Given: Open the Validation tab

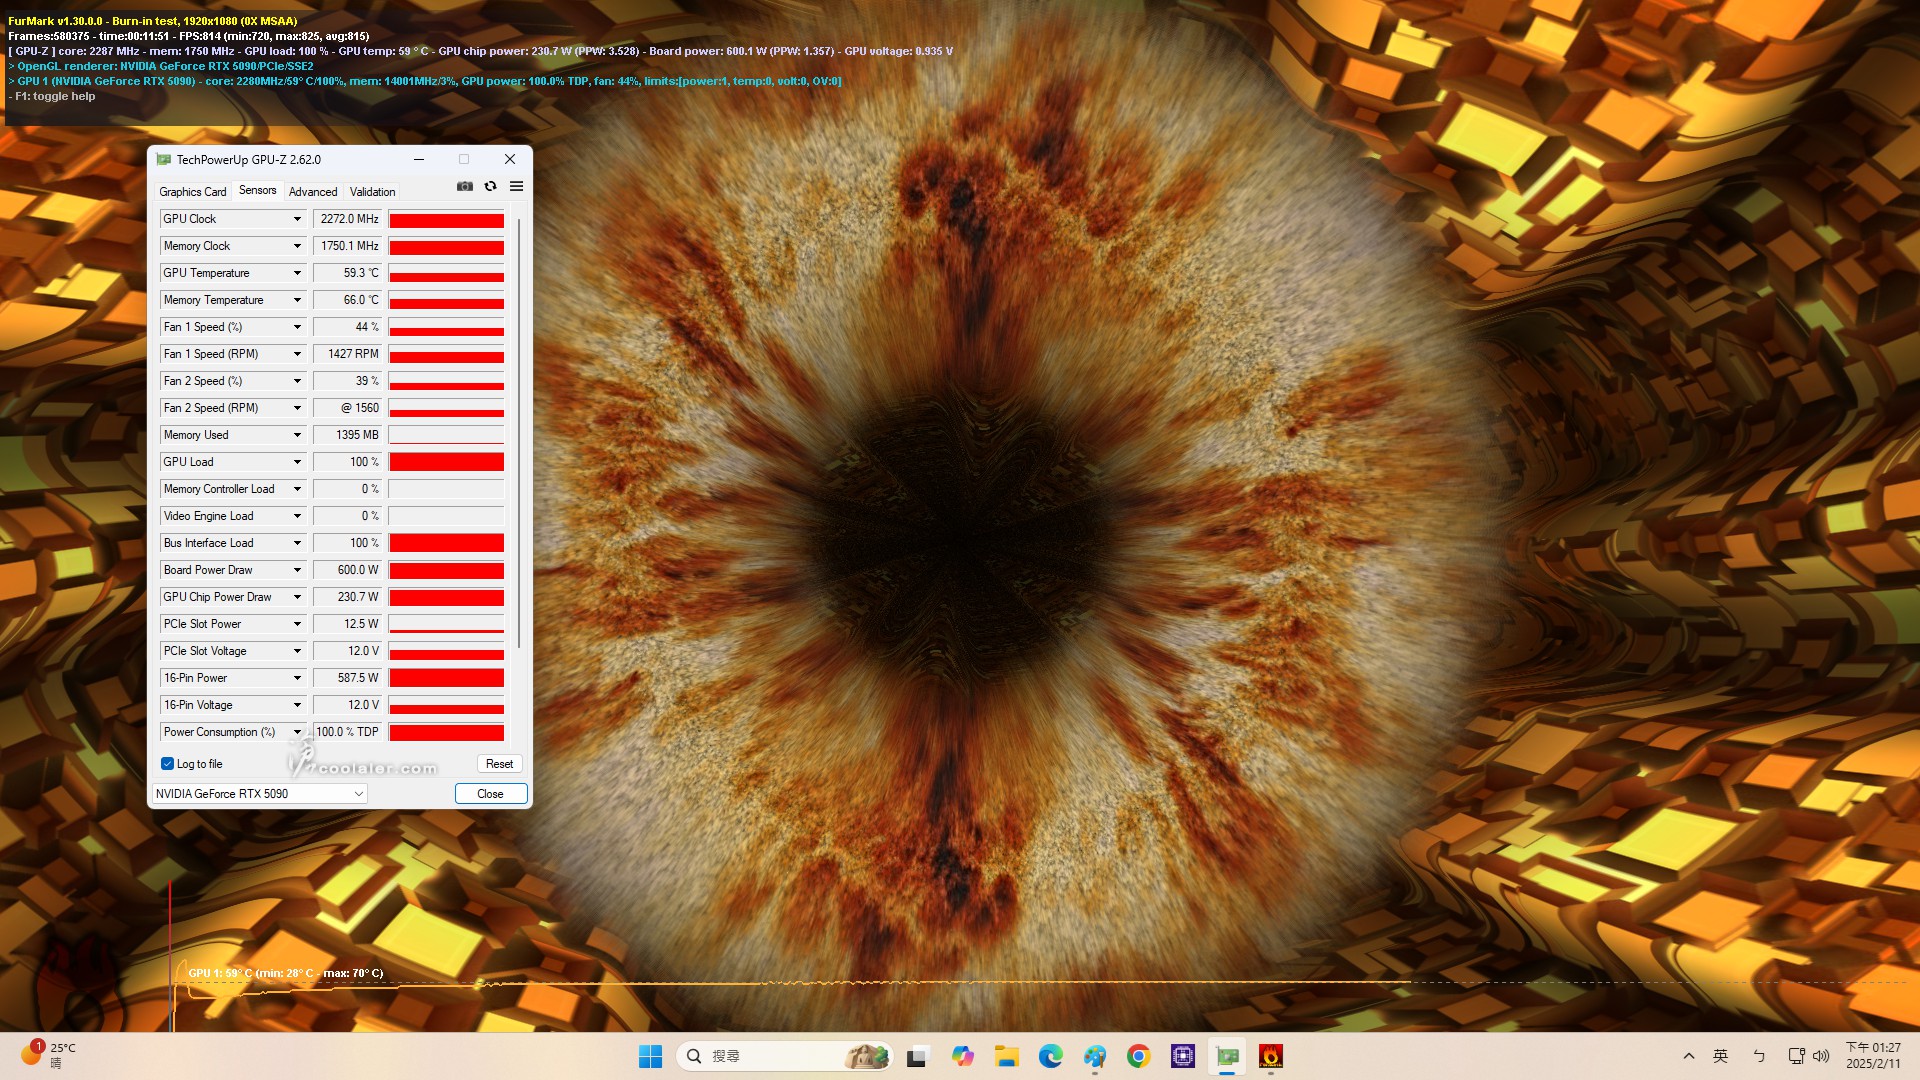Looking at the screenshot, I should point(372,192).
